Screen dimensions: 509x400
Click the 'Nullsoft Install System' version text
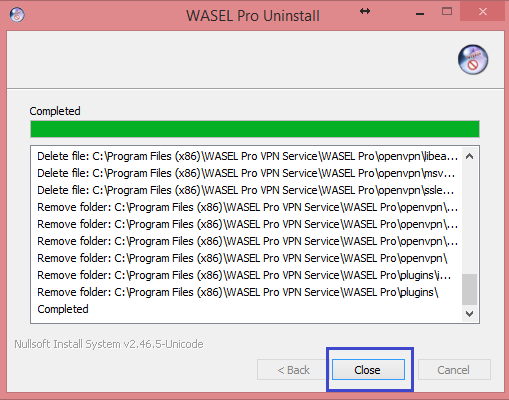tap(109, 344)
